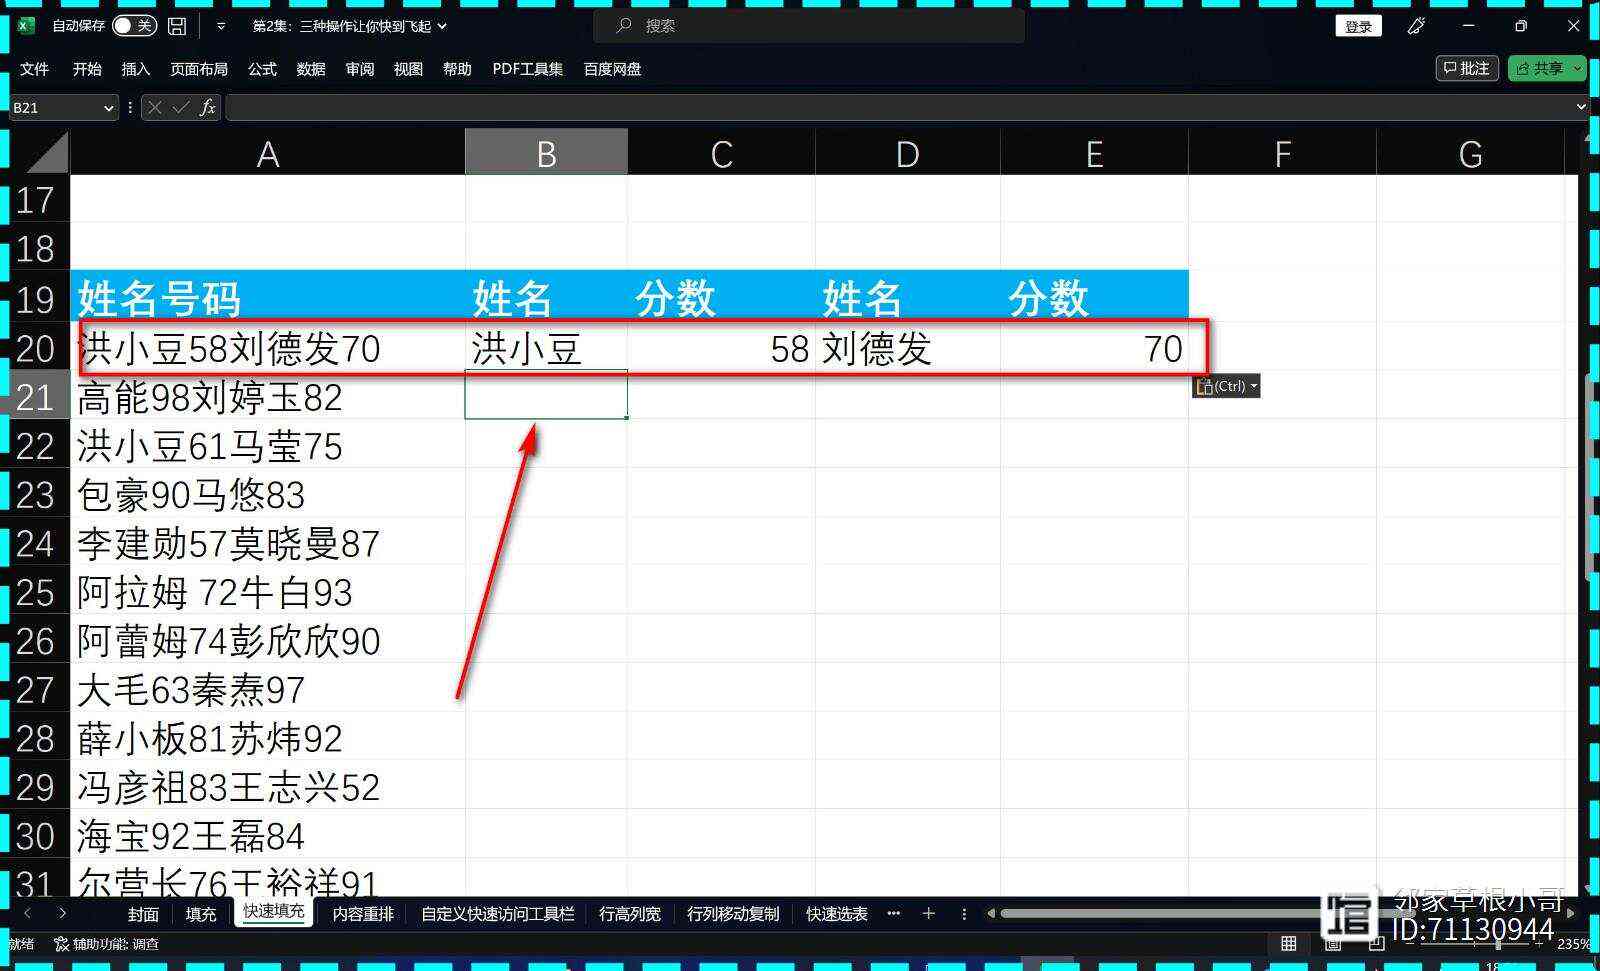
Task: Switch to Normal view grid icon
Action: click(x=1288, y=943)
